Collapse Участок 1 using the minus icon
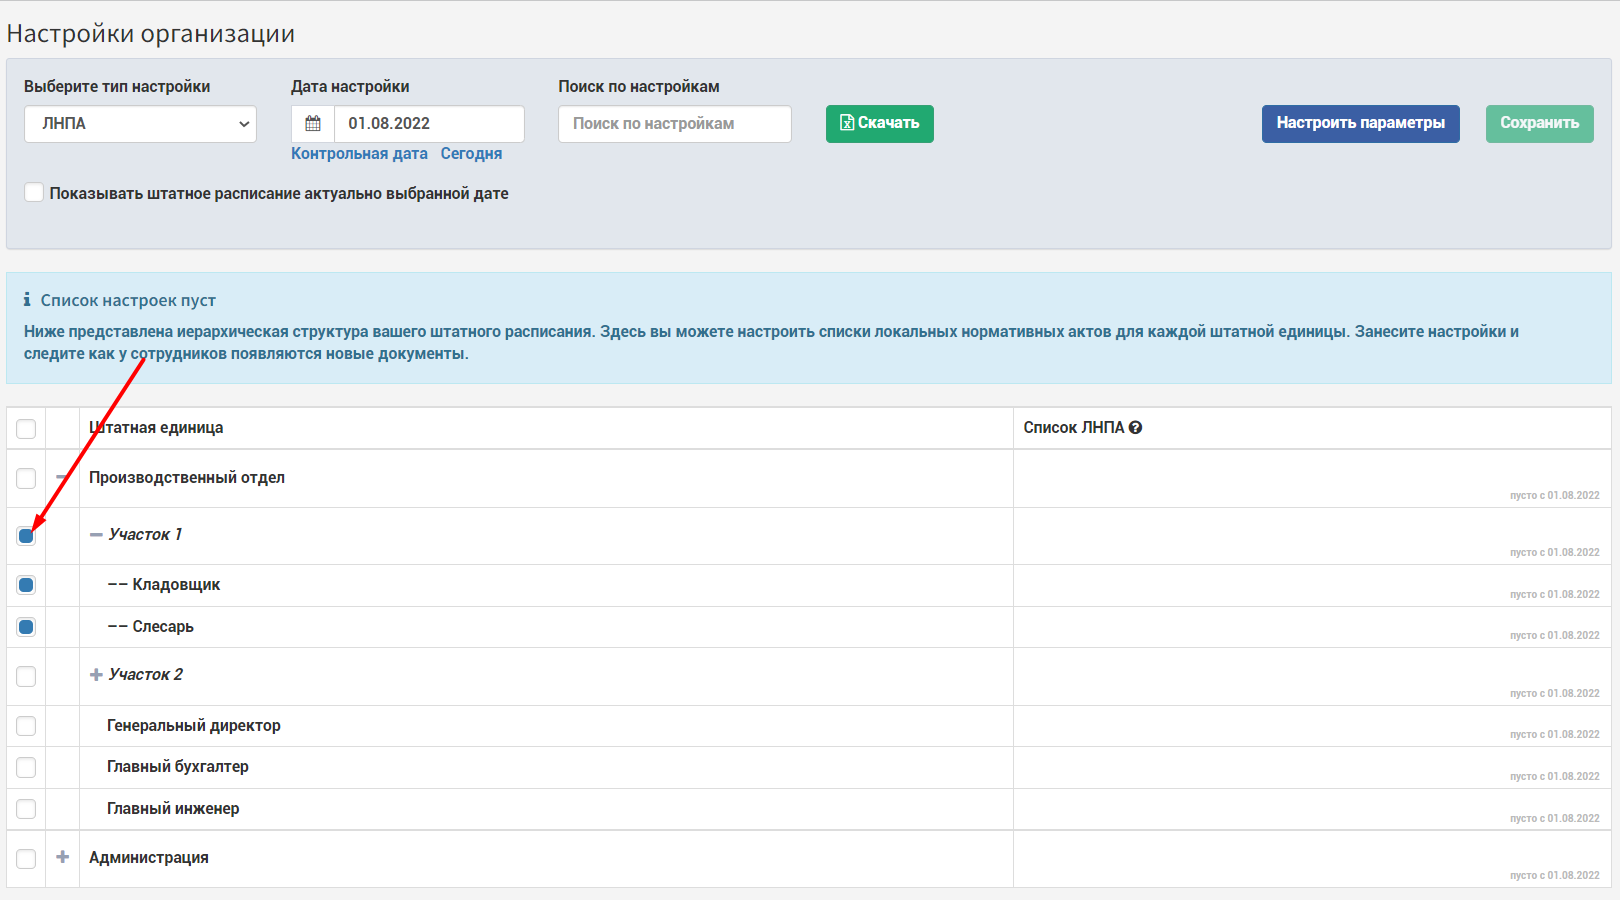1620x900 pixels. click(96, 535)
